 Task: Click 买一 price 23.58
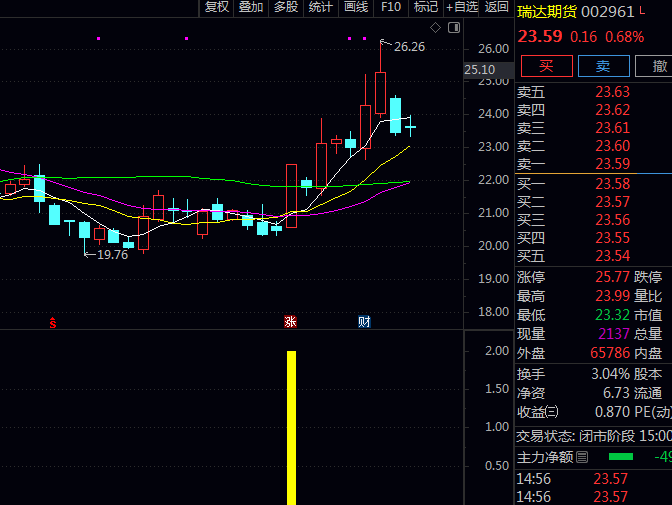[612, 184]
